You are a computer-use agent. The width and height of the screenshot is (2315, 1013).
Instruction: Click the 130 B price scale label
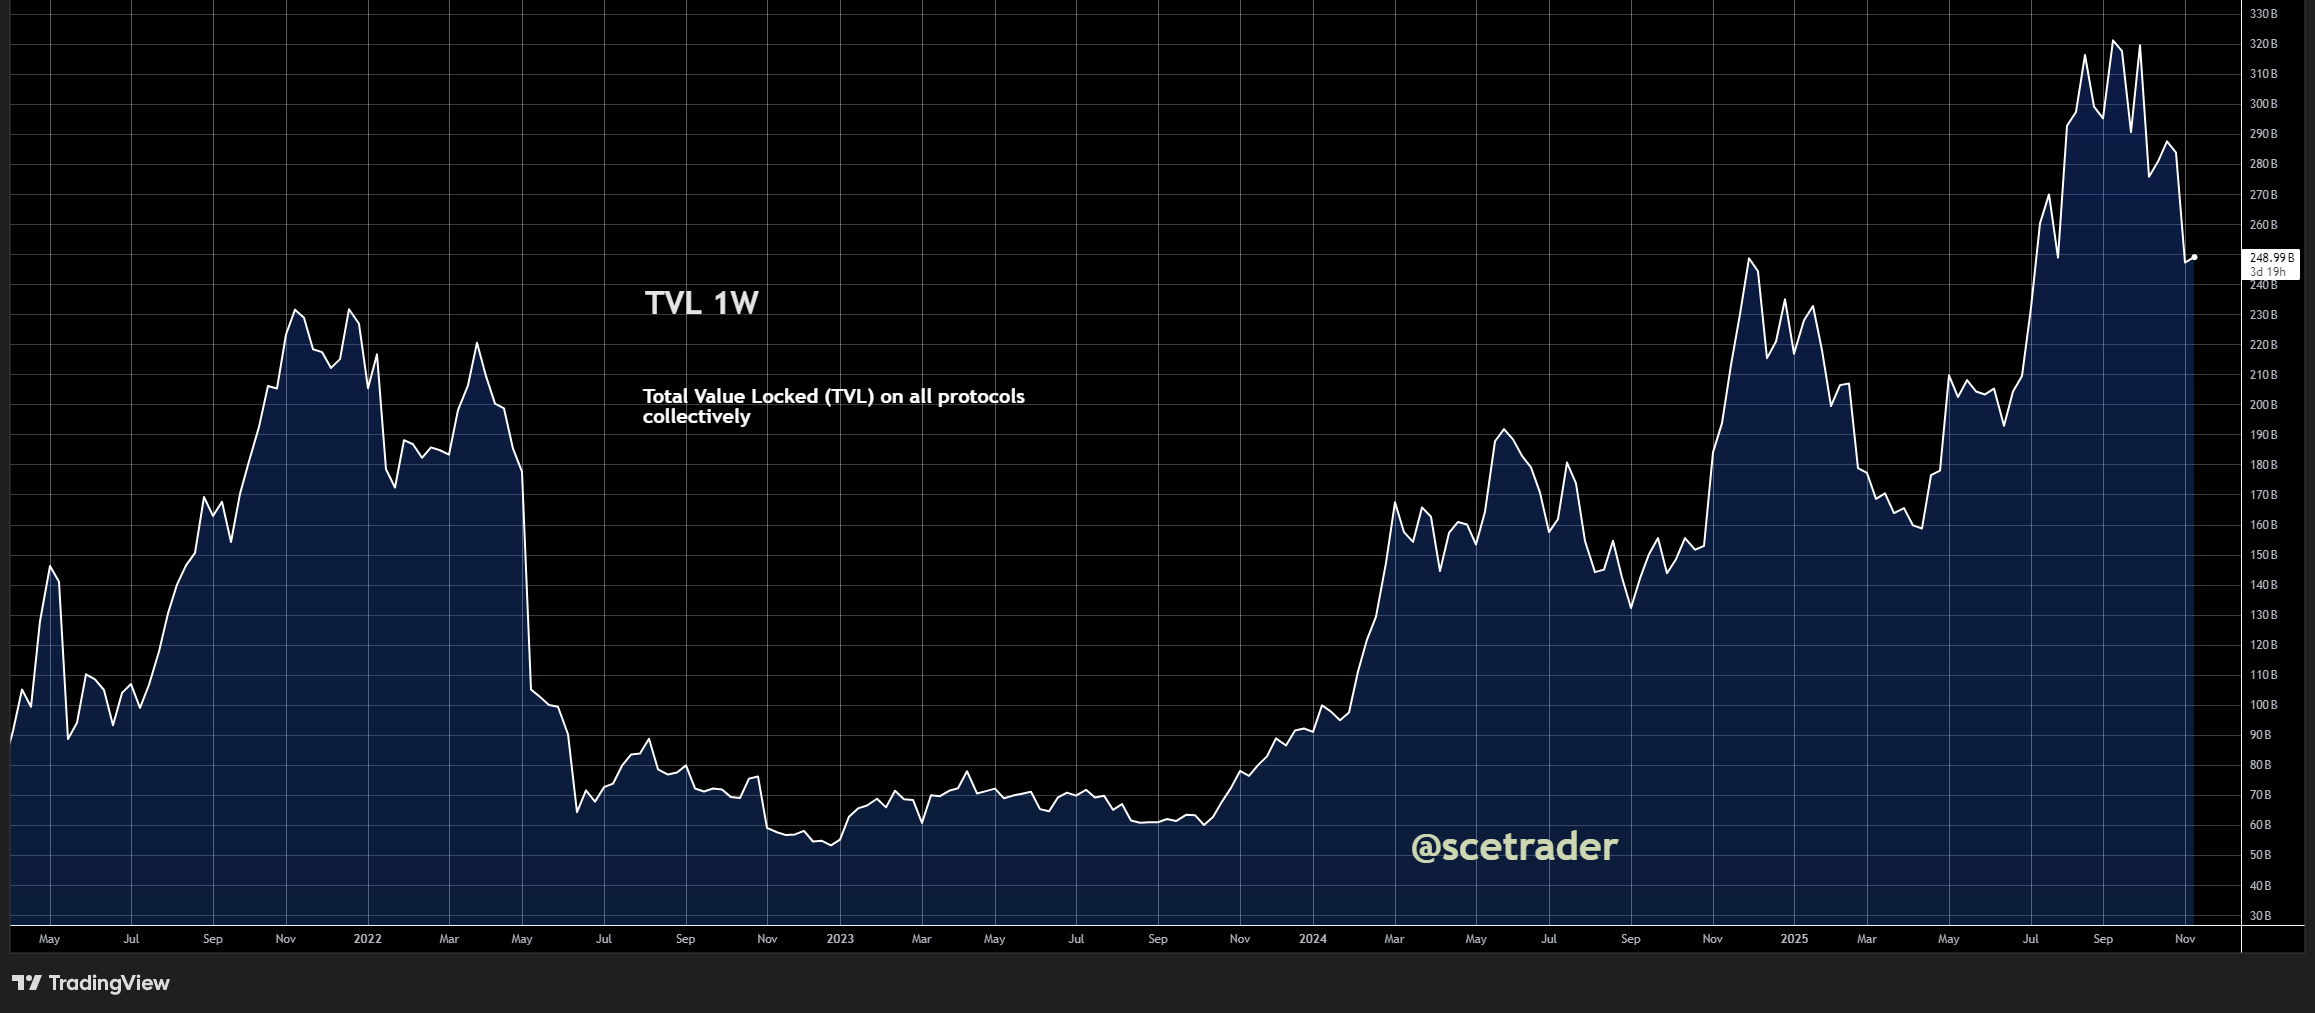pos(2263,615)
